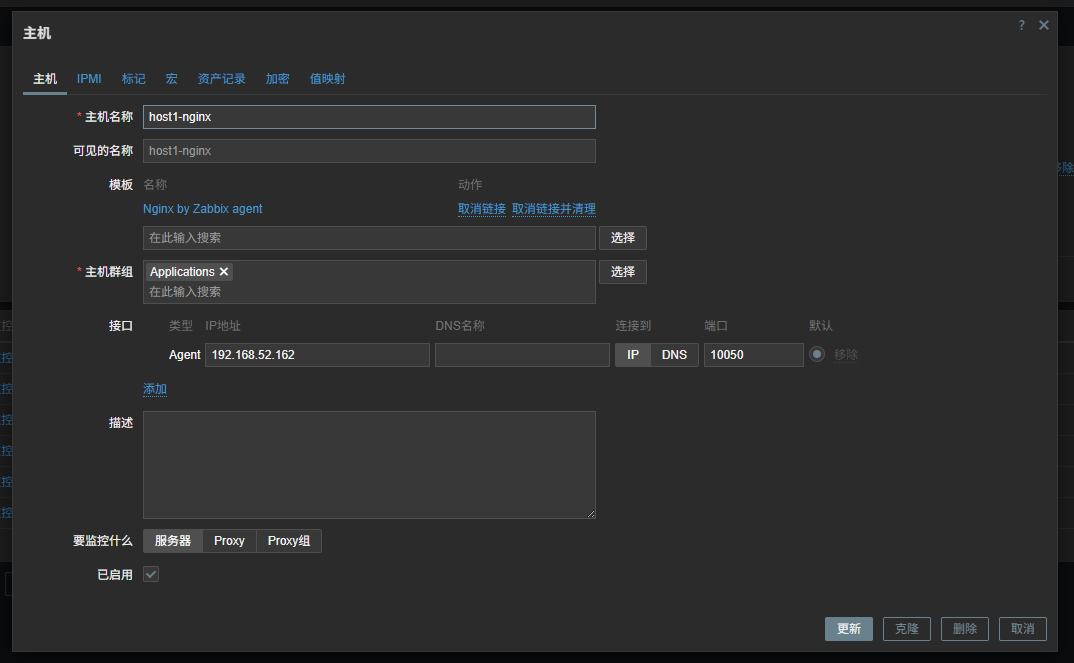
Task: Edit the port field 10050
Action: coord(753,355)
